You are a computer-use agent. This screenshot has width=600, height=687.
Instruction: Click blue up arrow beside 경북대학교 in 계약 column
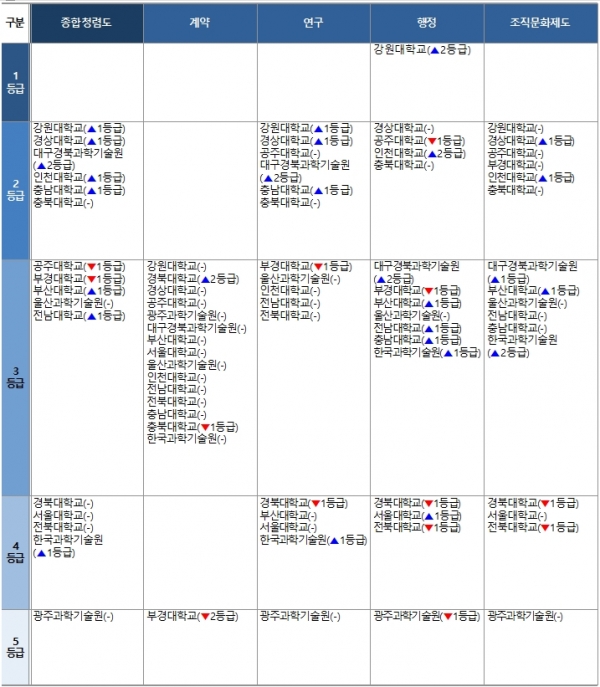[205, 278]
